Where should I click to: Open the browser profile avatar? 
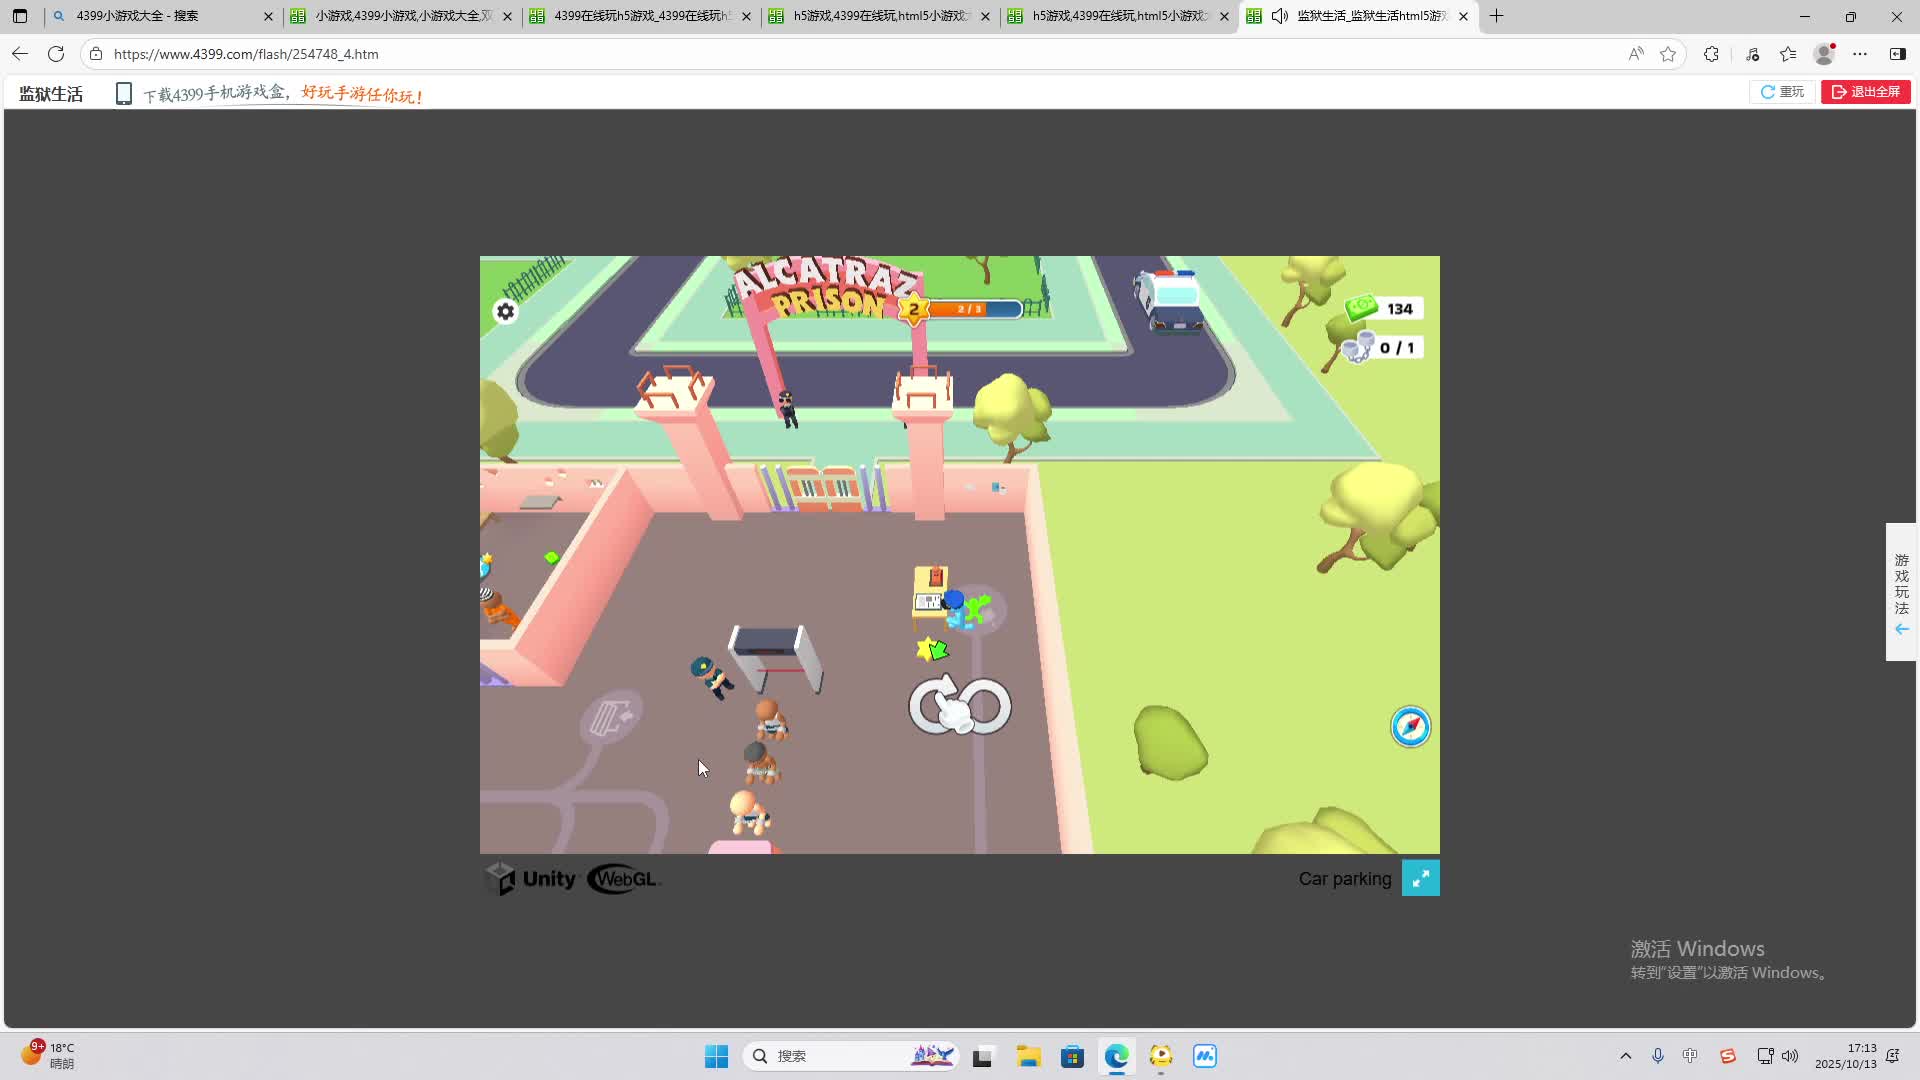coord(1824,54)
